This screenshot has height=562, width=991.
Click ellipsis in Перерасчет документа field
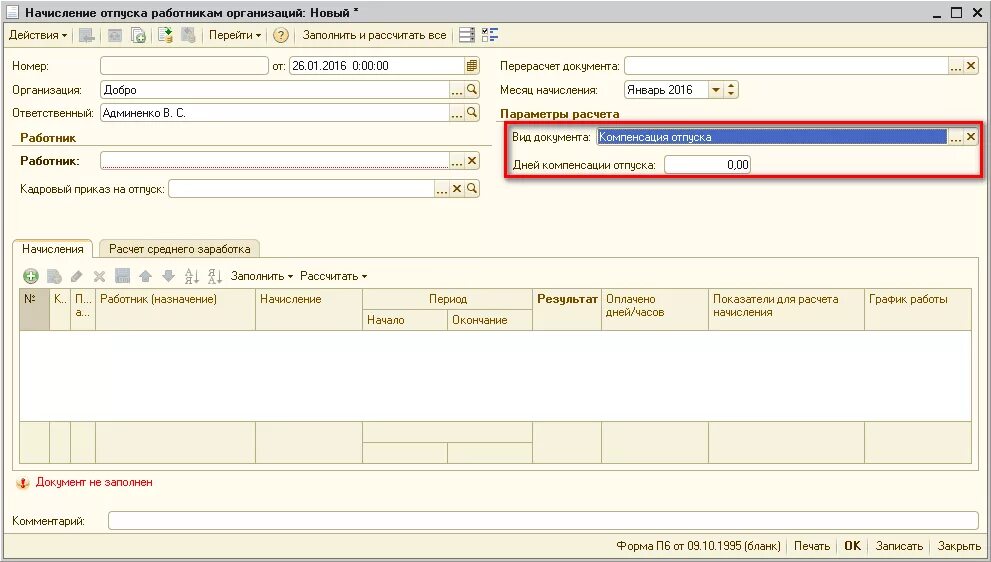[x=956, y=66]
